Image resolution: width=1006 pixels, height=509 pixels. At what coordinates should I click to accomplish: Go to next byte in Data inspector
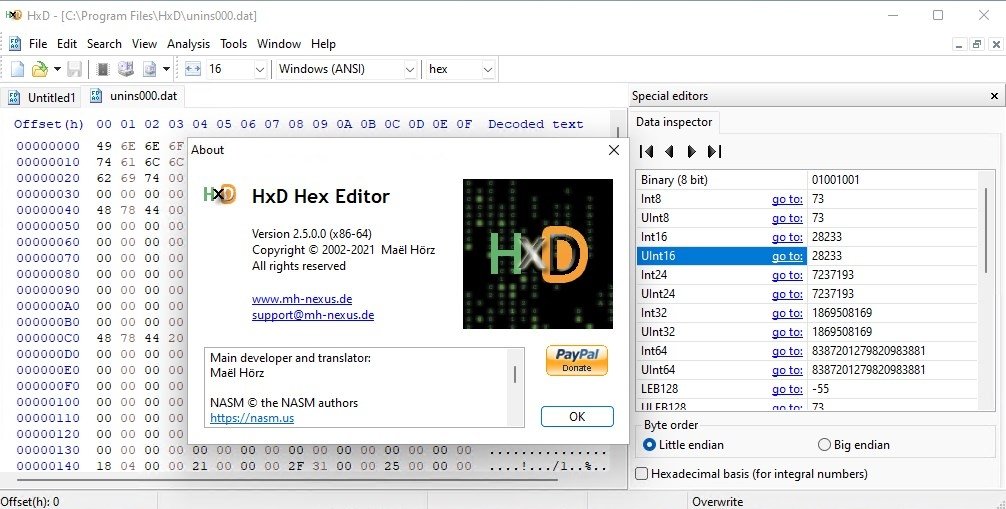tap(692, 151)
